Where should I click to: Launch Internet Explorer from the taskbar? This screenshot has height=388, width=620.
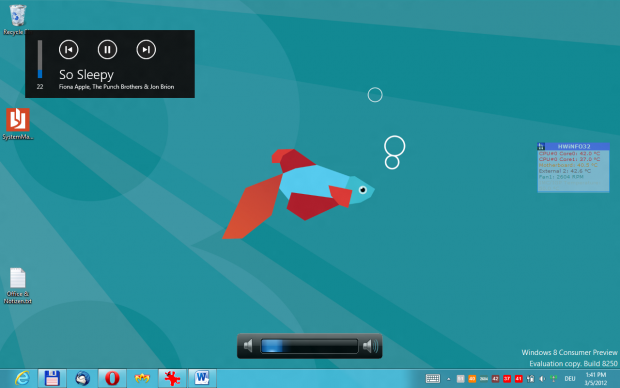coord(22,379)
